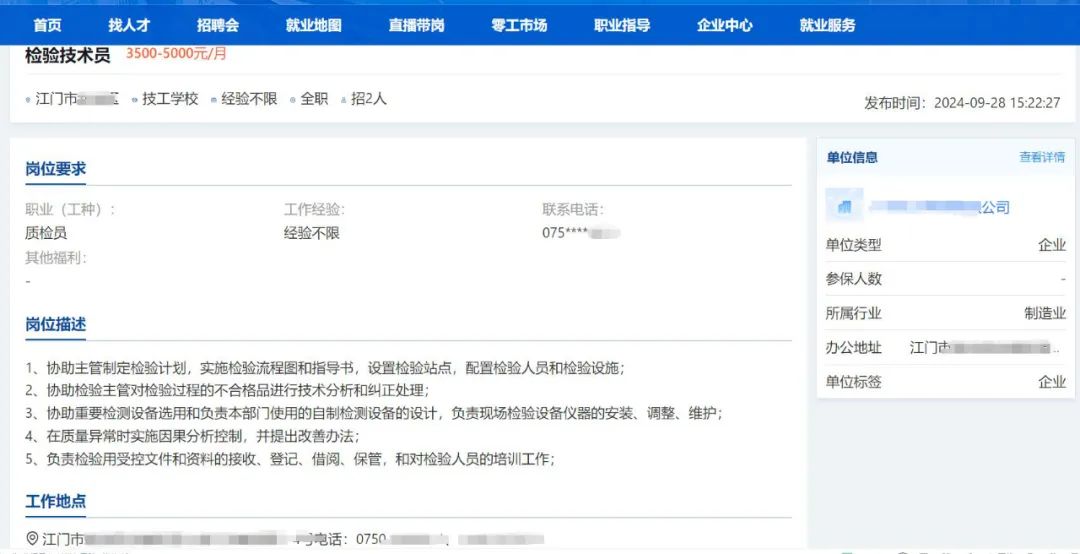
Task: Open the blurred company name link
Action: pos(938,207)
